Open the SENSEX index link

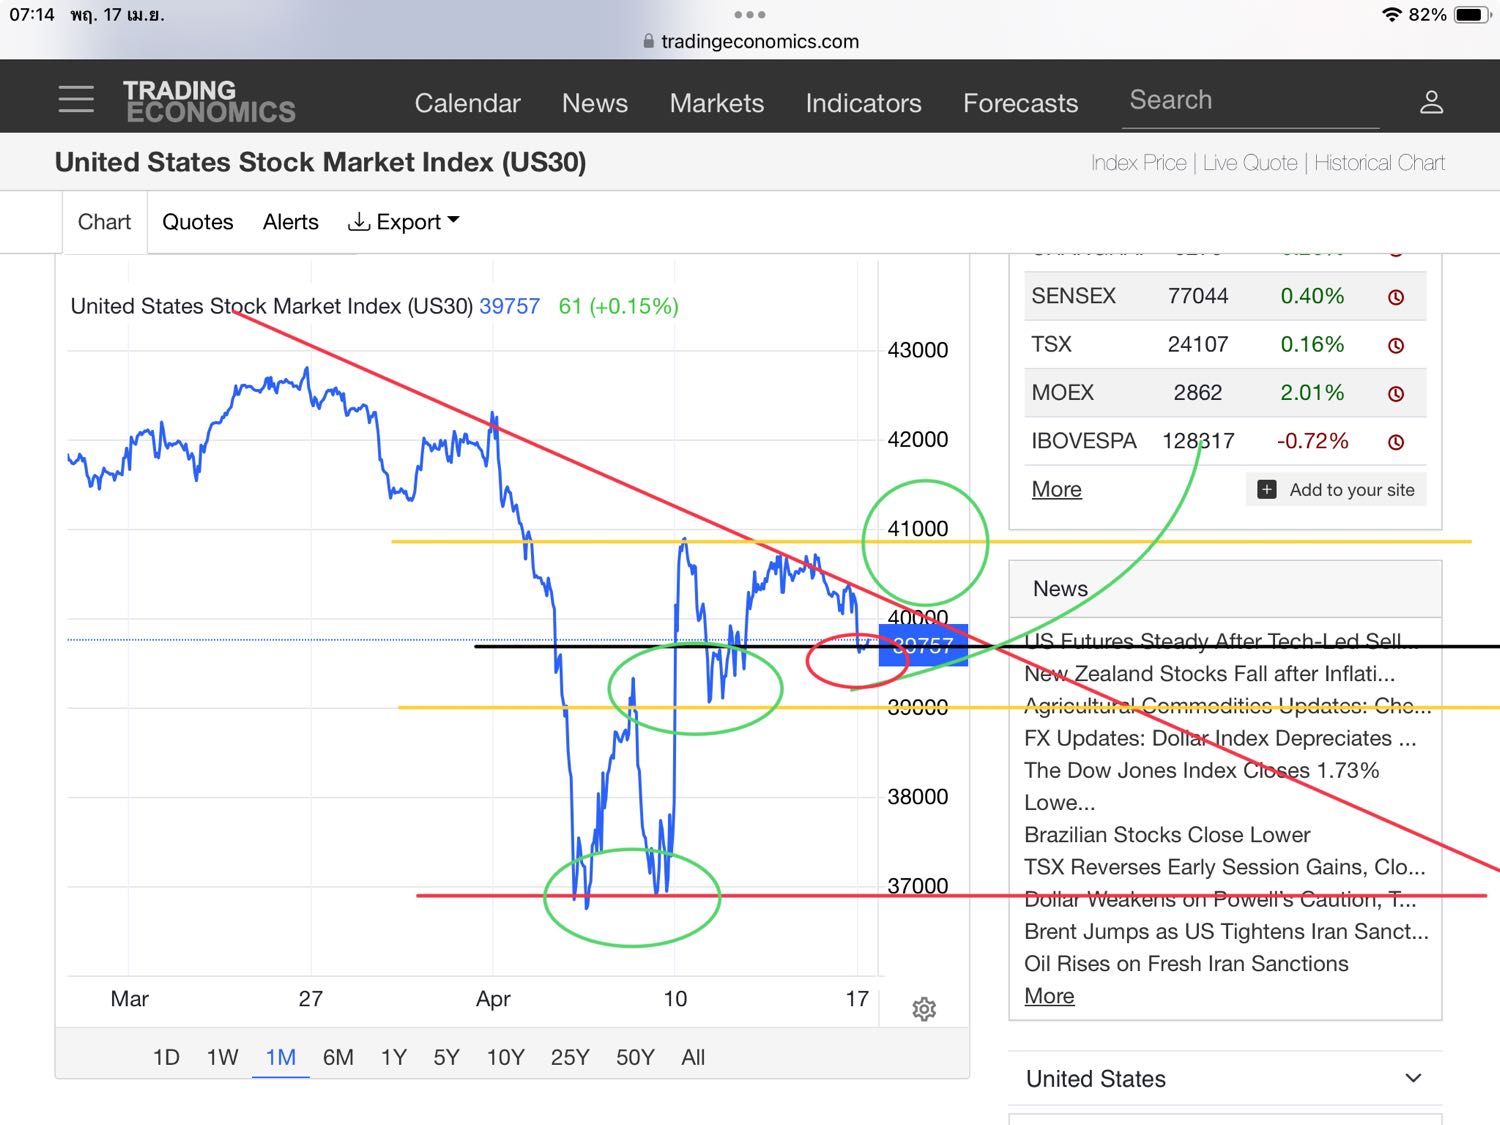click(1073, 296)
